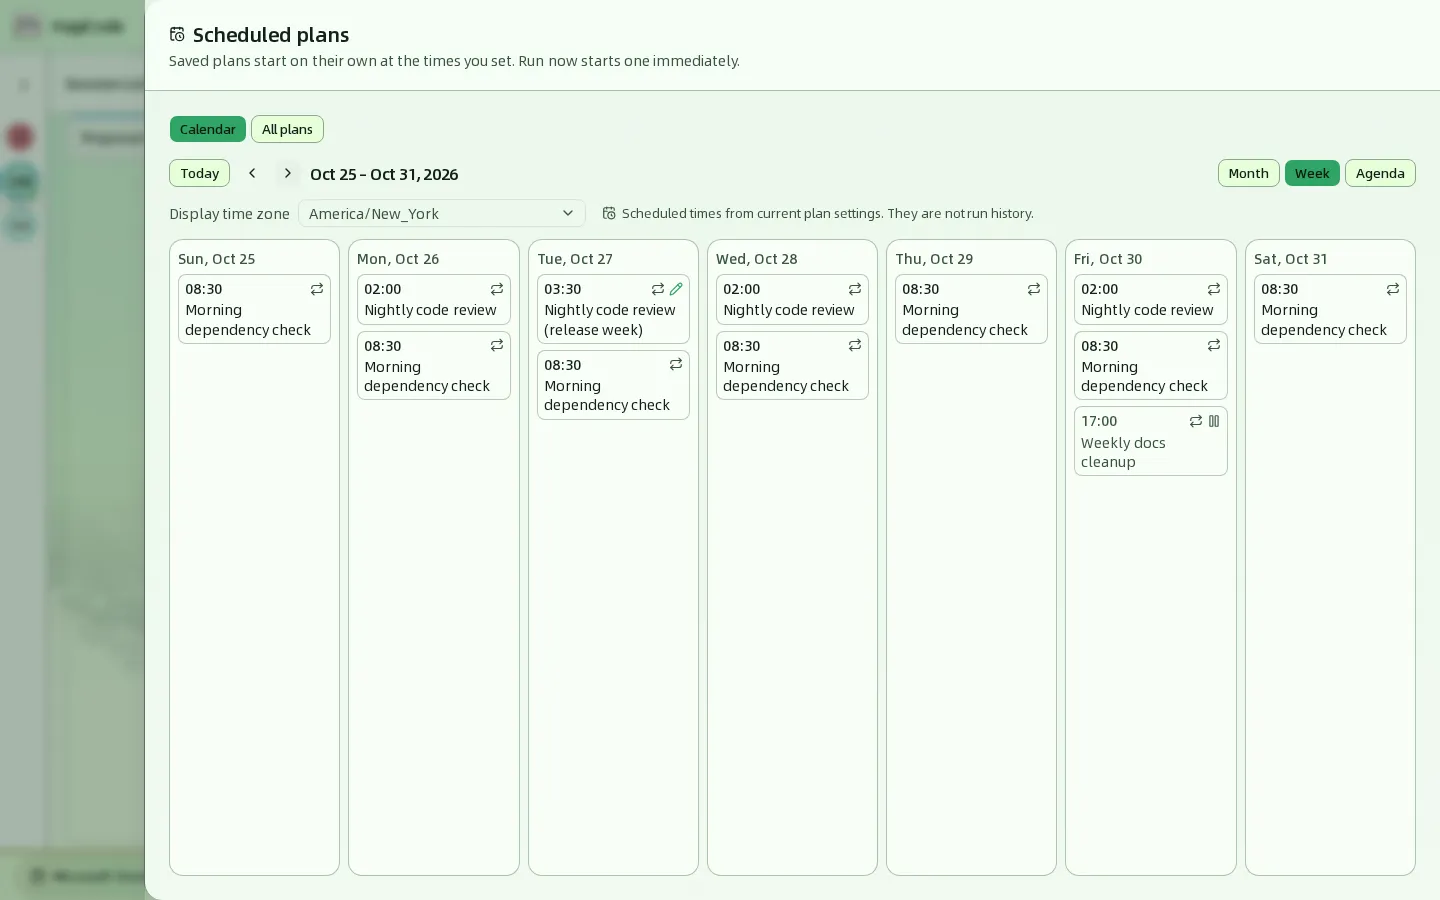The width and height of the screenshot is (1440, 900).
Task: Switch to Agenda view
Action: [x=1380, y=173]
